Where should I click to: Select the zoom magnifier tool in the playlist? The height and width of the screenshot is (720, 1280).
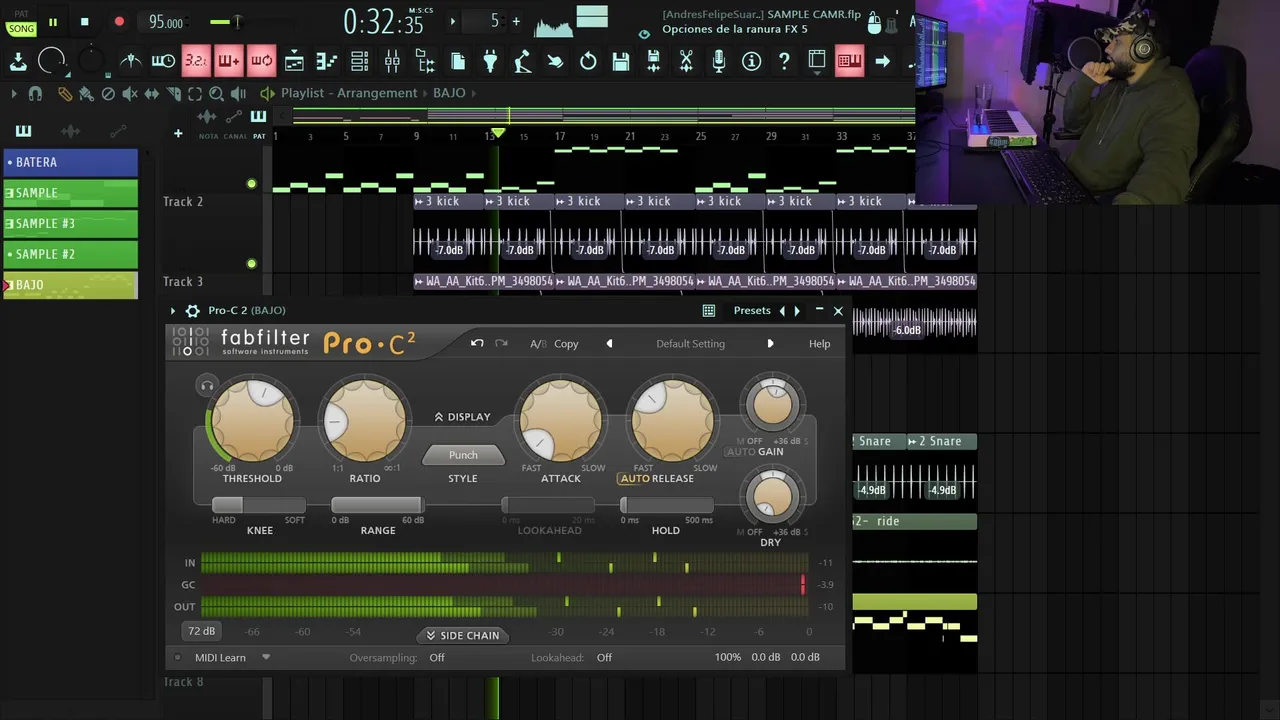(216, 94)
